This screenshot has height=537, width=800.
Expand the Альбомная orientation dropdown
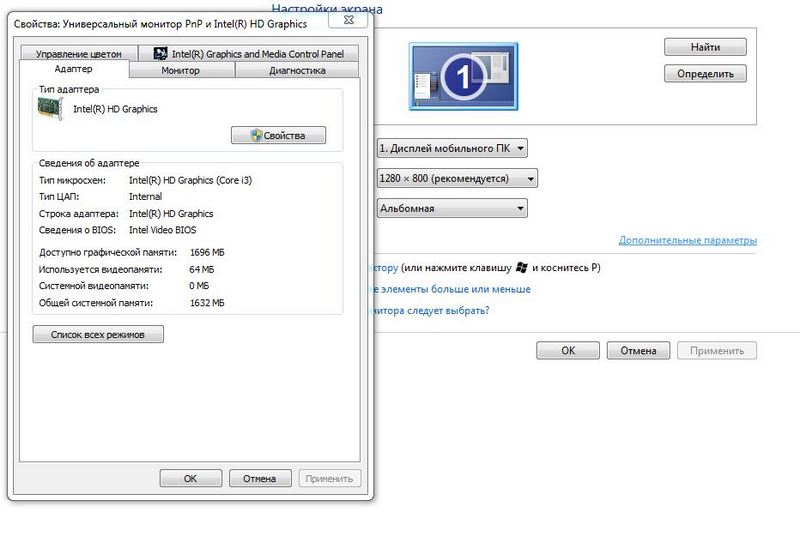pos(451,208)
